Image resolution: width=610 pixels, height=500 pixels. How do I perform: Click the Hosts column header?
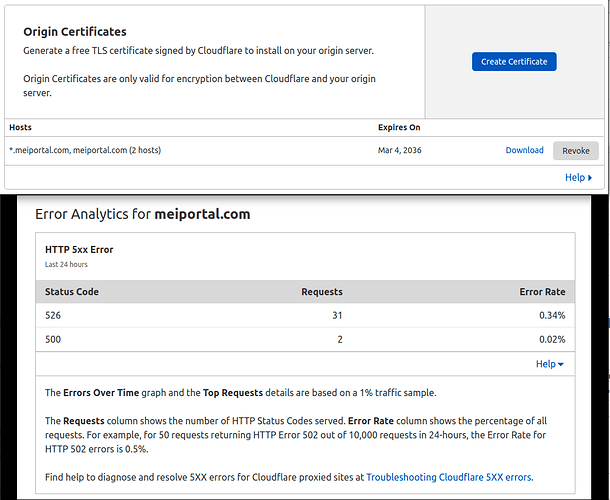coord(22,127)
